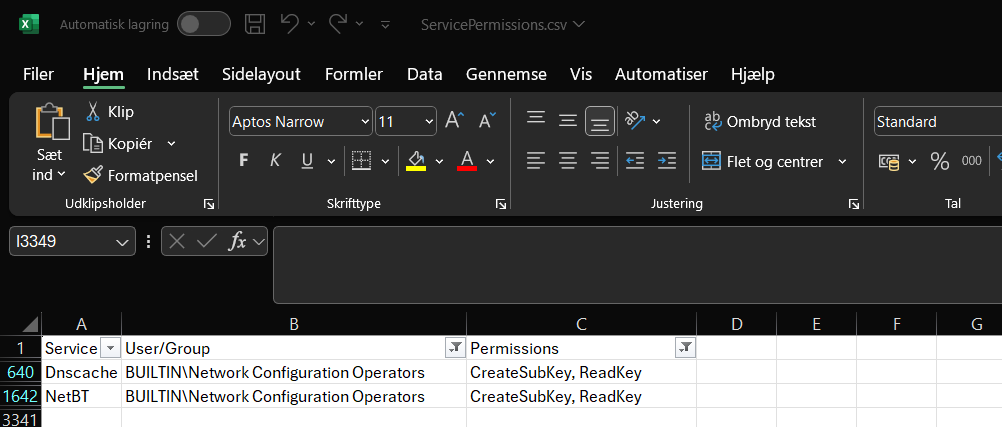The height and width of the screenshot is (427, 1002).
Task: Switch to the Formler tab
Action: (354, 74)
